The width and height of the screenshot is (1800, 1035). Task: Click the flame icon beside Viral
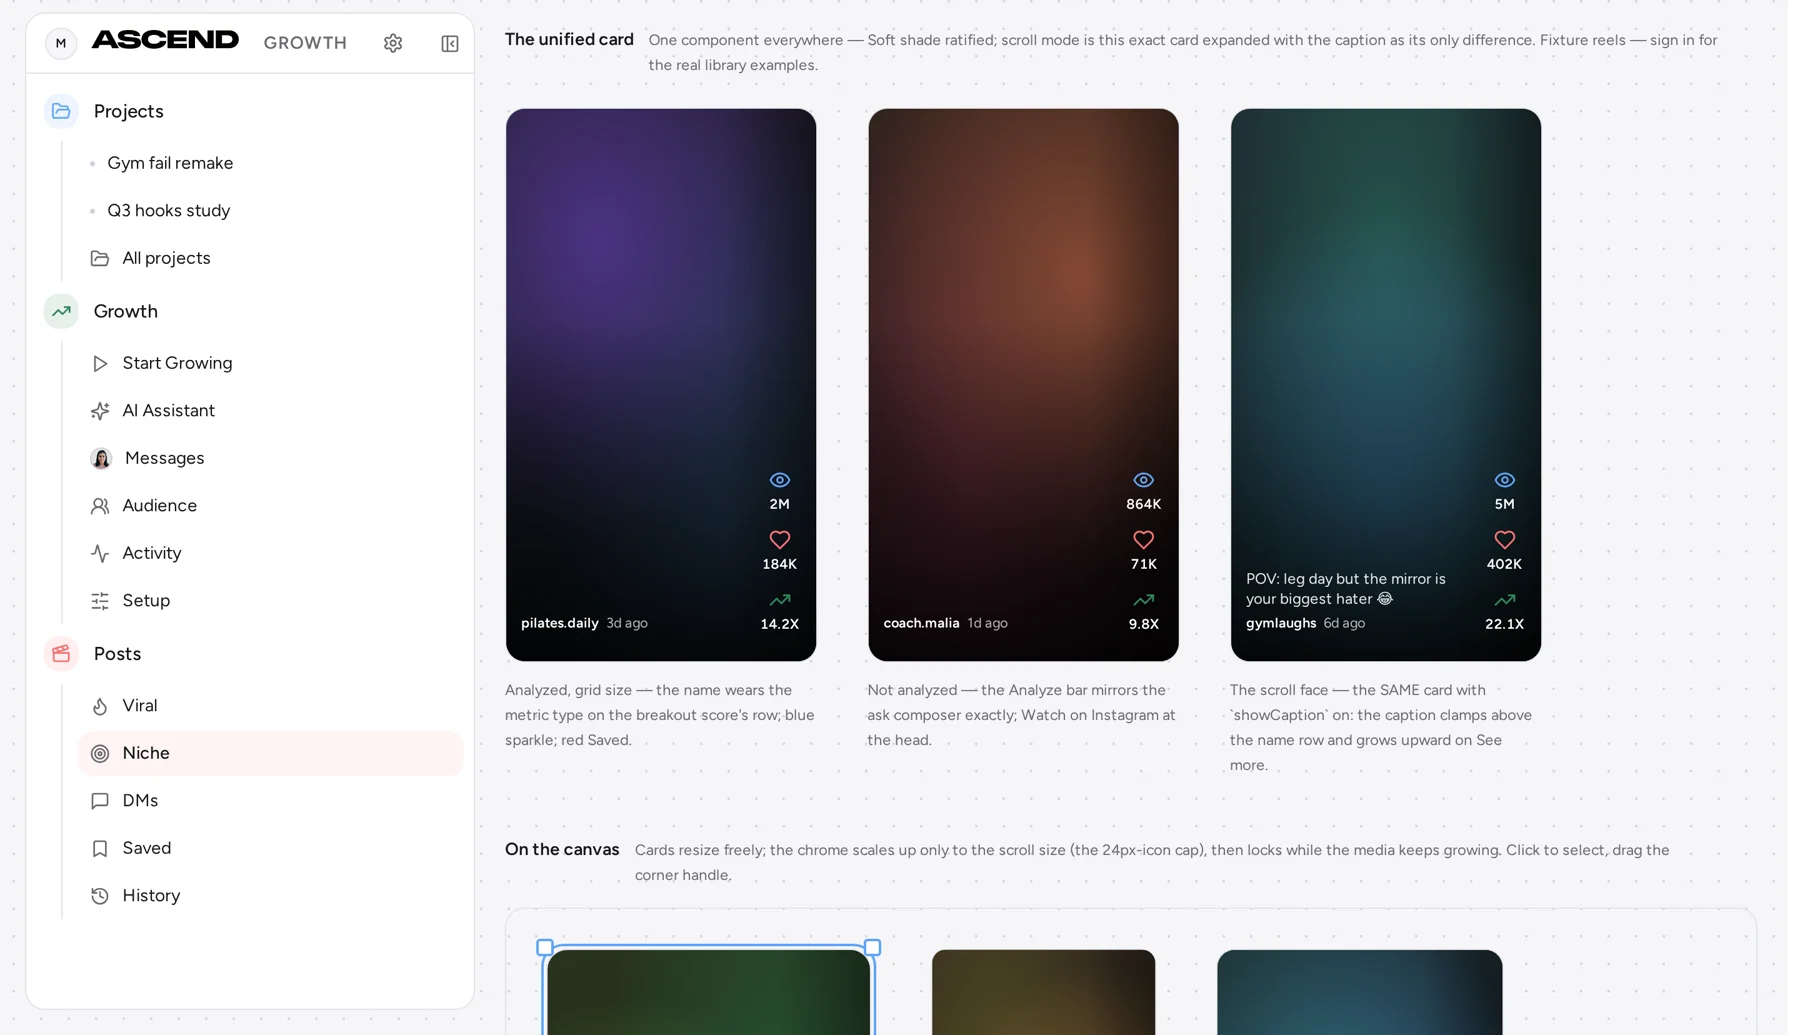(x=100, y=706)
